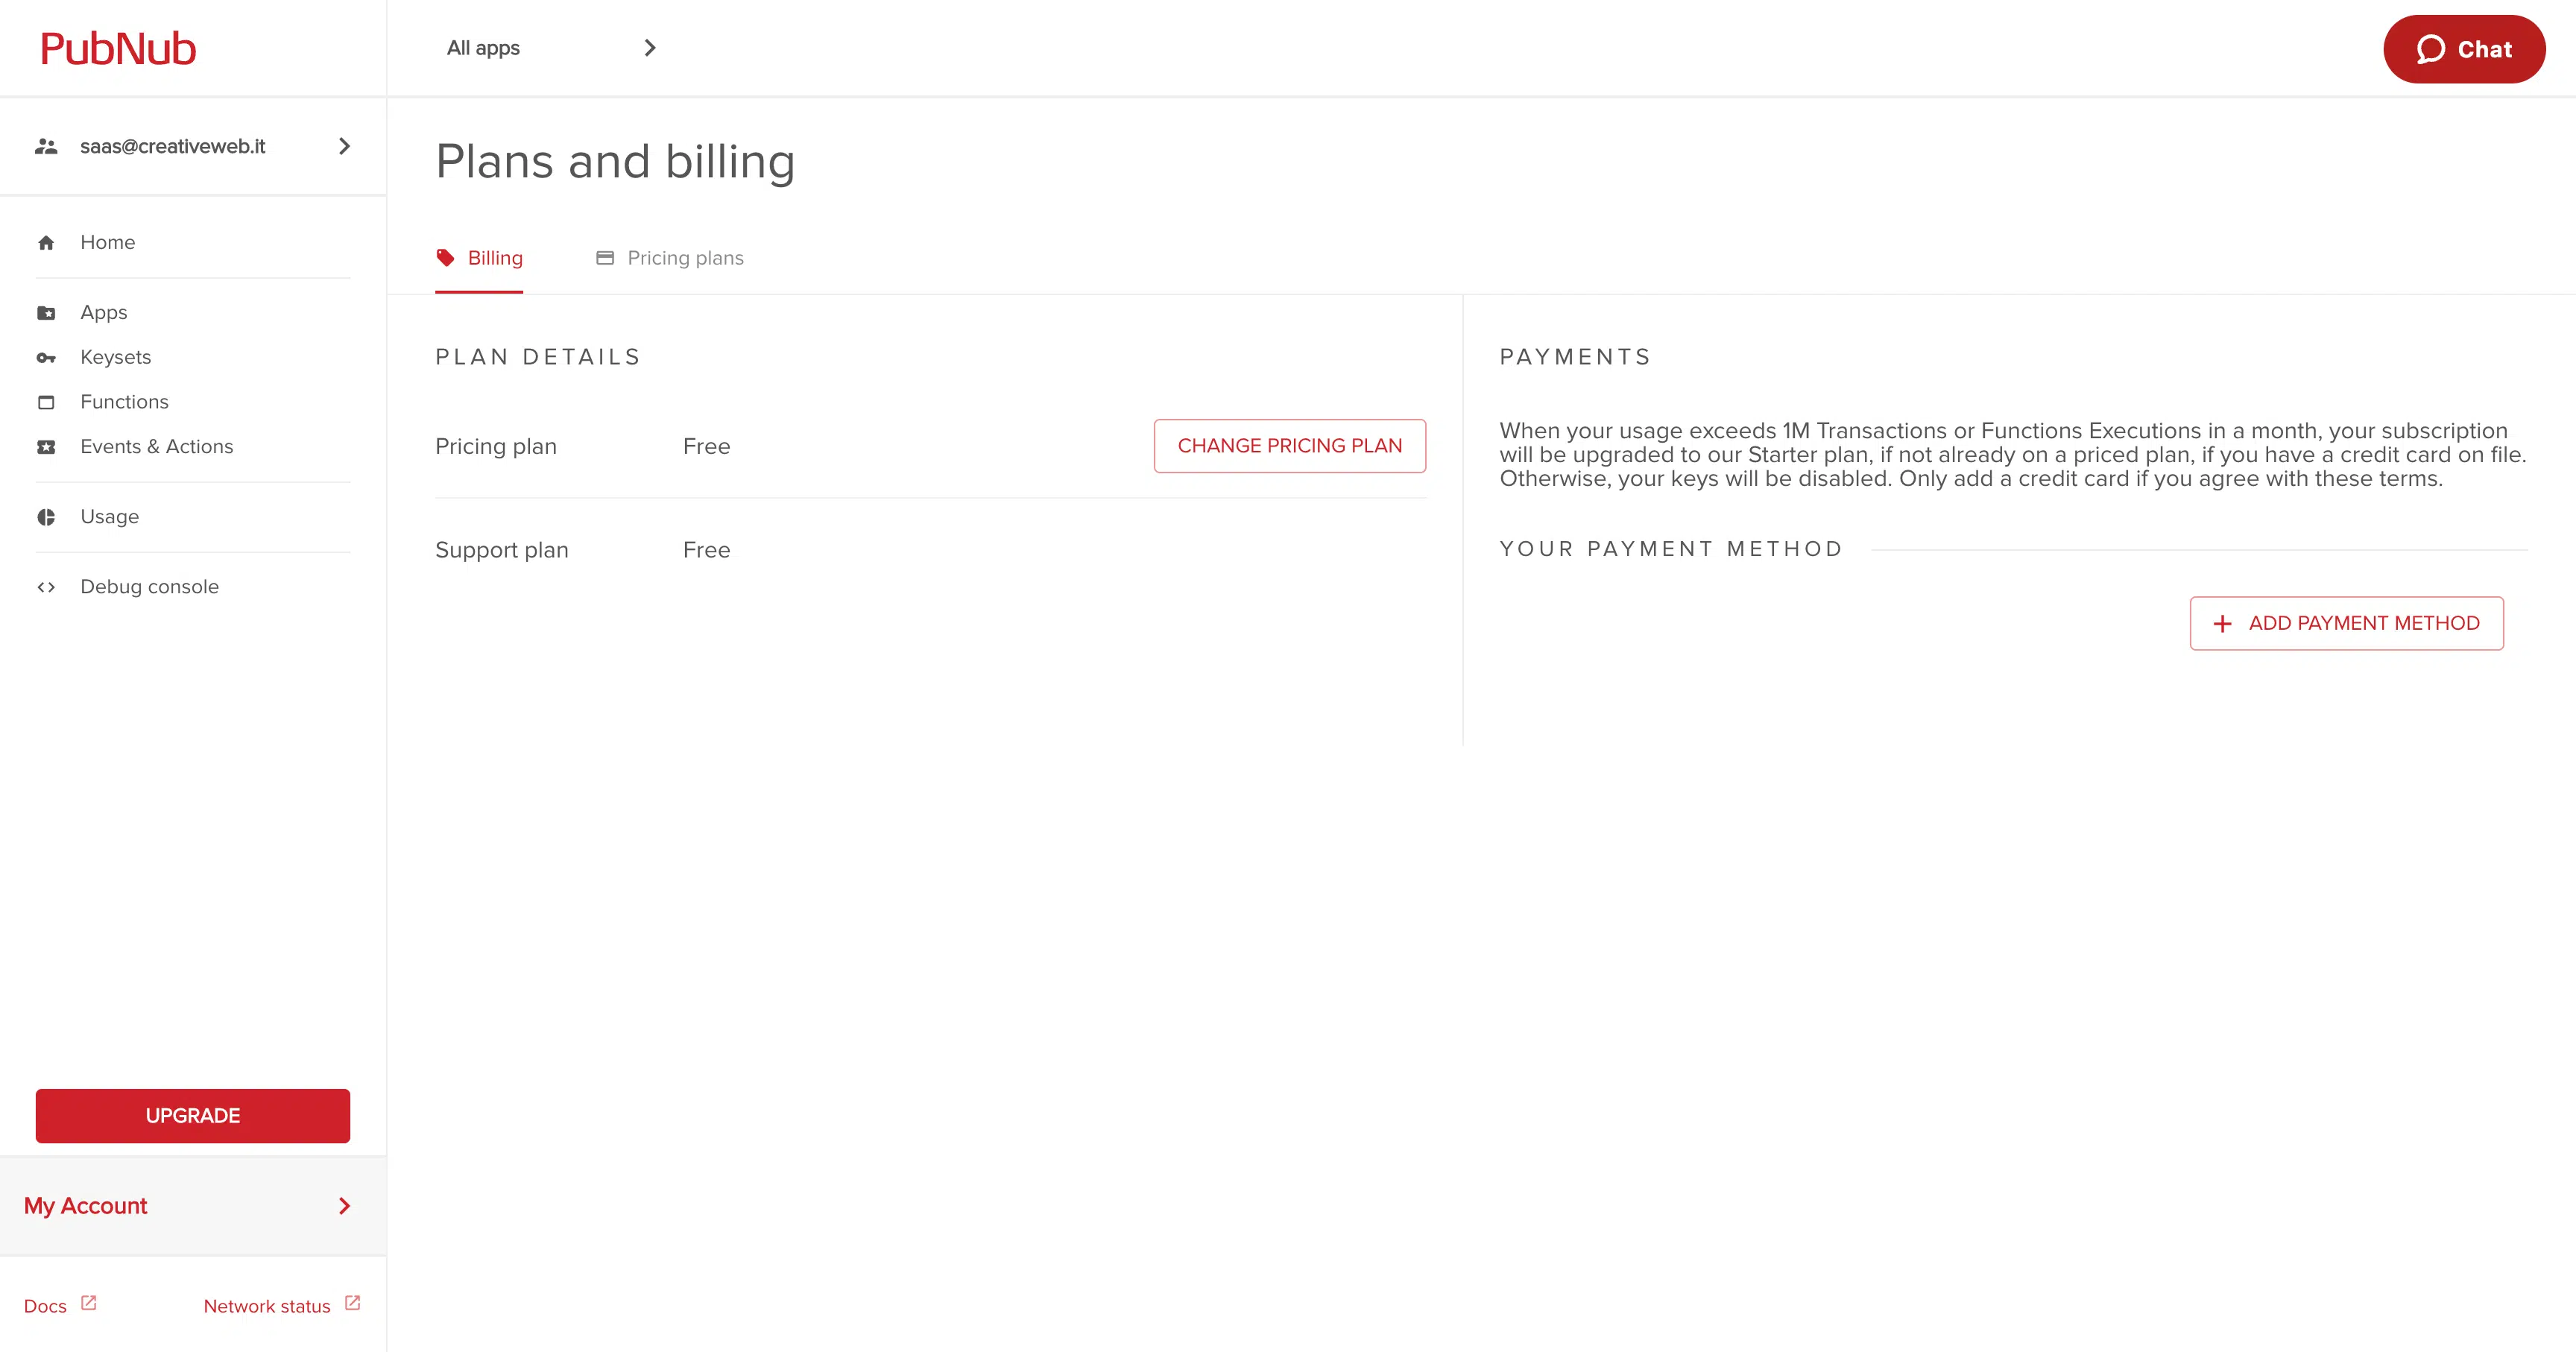The image size is (2576, 1352).
Task: Click the Home house icon
Action: (x=46, y=243)
